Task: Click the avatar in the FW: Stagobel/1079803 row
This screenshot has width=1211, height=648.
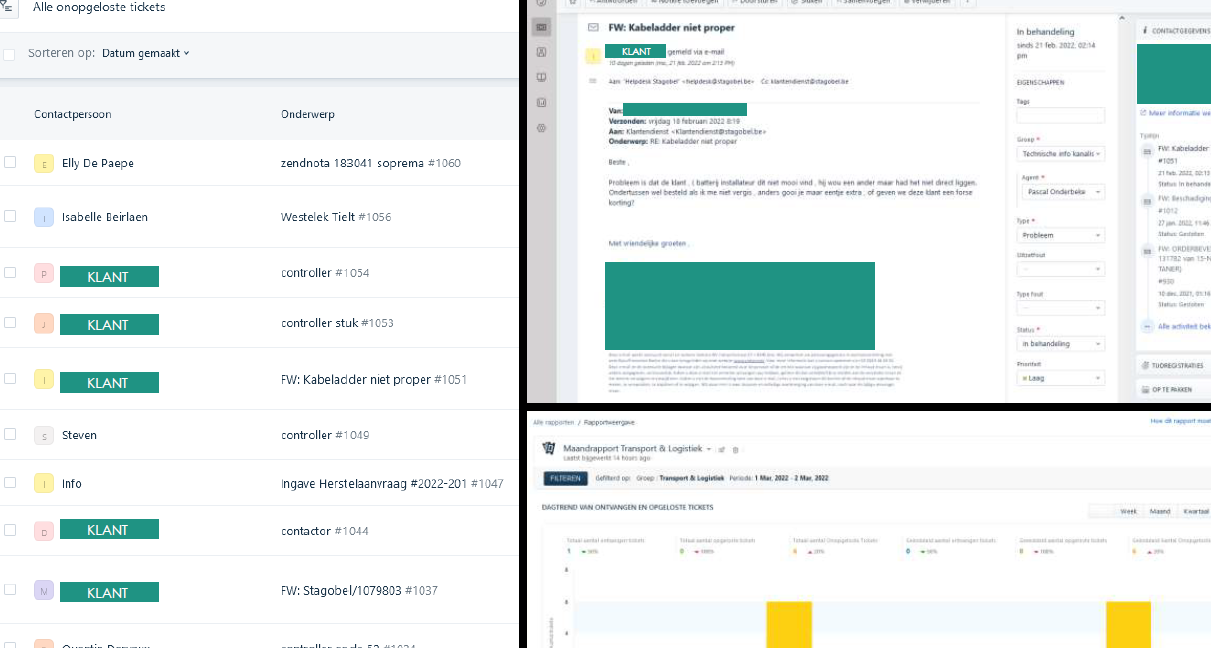Action: point(43,590)
